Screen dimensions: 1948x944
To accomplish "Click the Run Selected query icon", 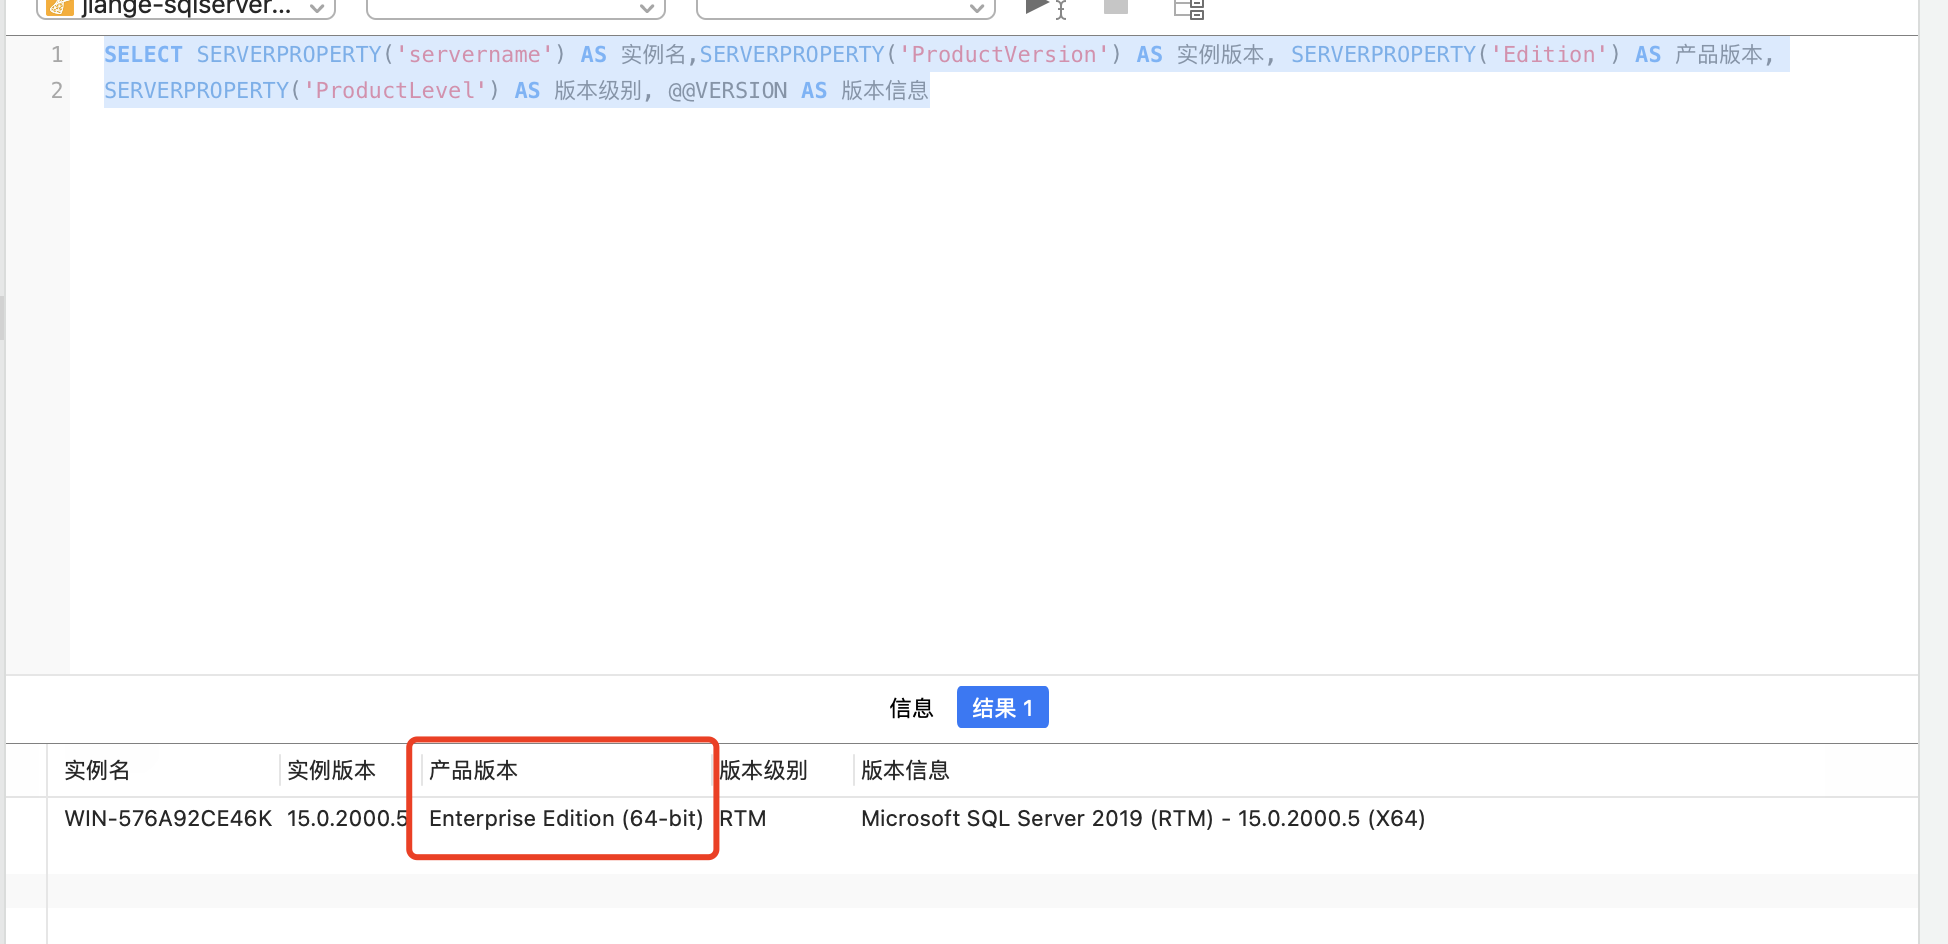I will point(1044,8).
